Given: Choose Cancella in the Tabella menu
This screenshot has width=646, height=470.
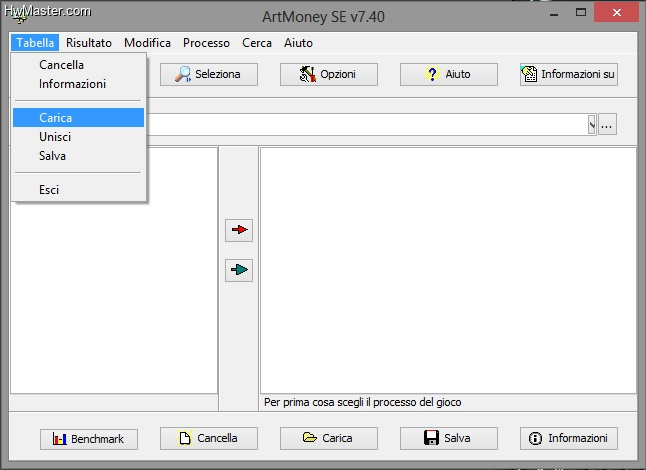Looking at the screenshot, I should coord(78,65).
